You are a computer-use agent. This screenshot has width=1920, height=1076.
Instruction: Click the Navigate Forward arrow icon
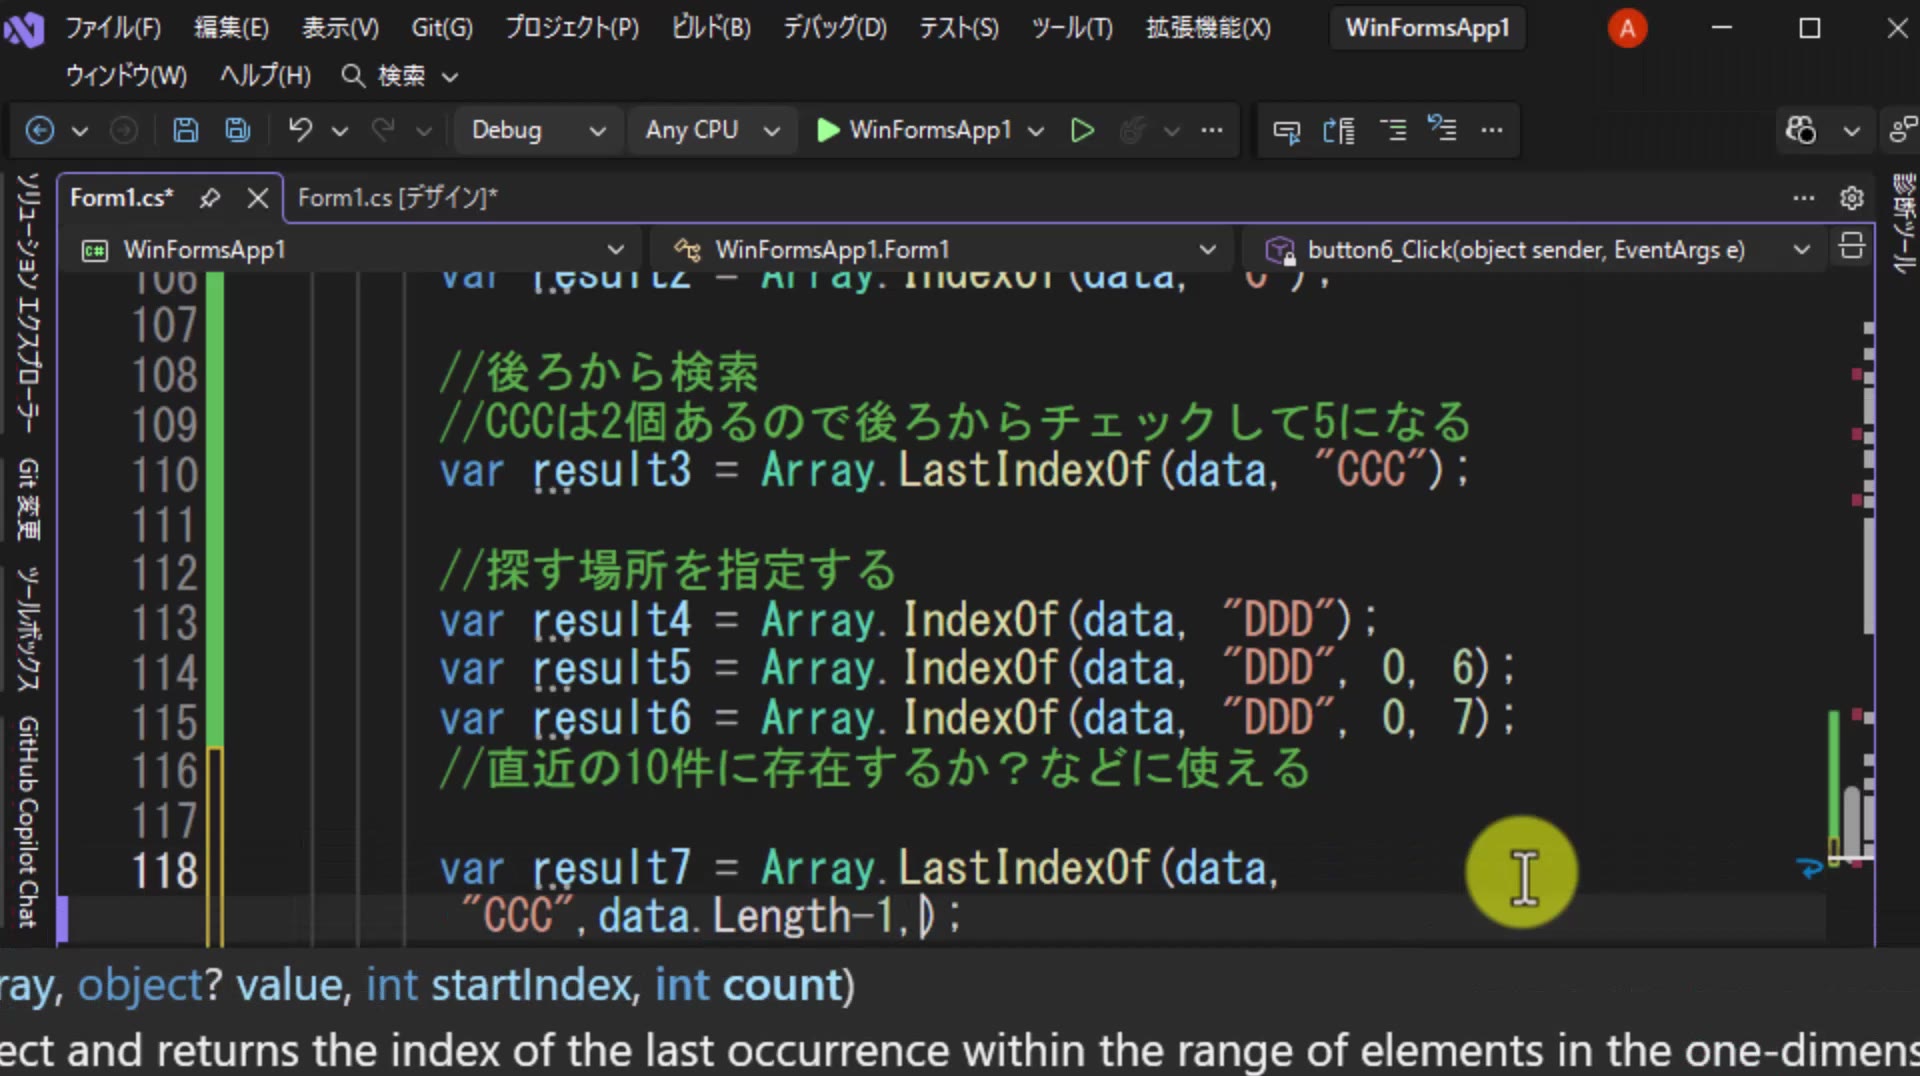coord(124,130)
